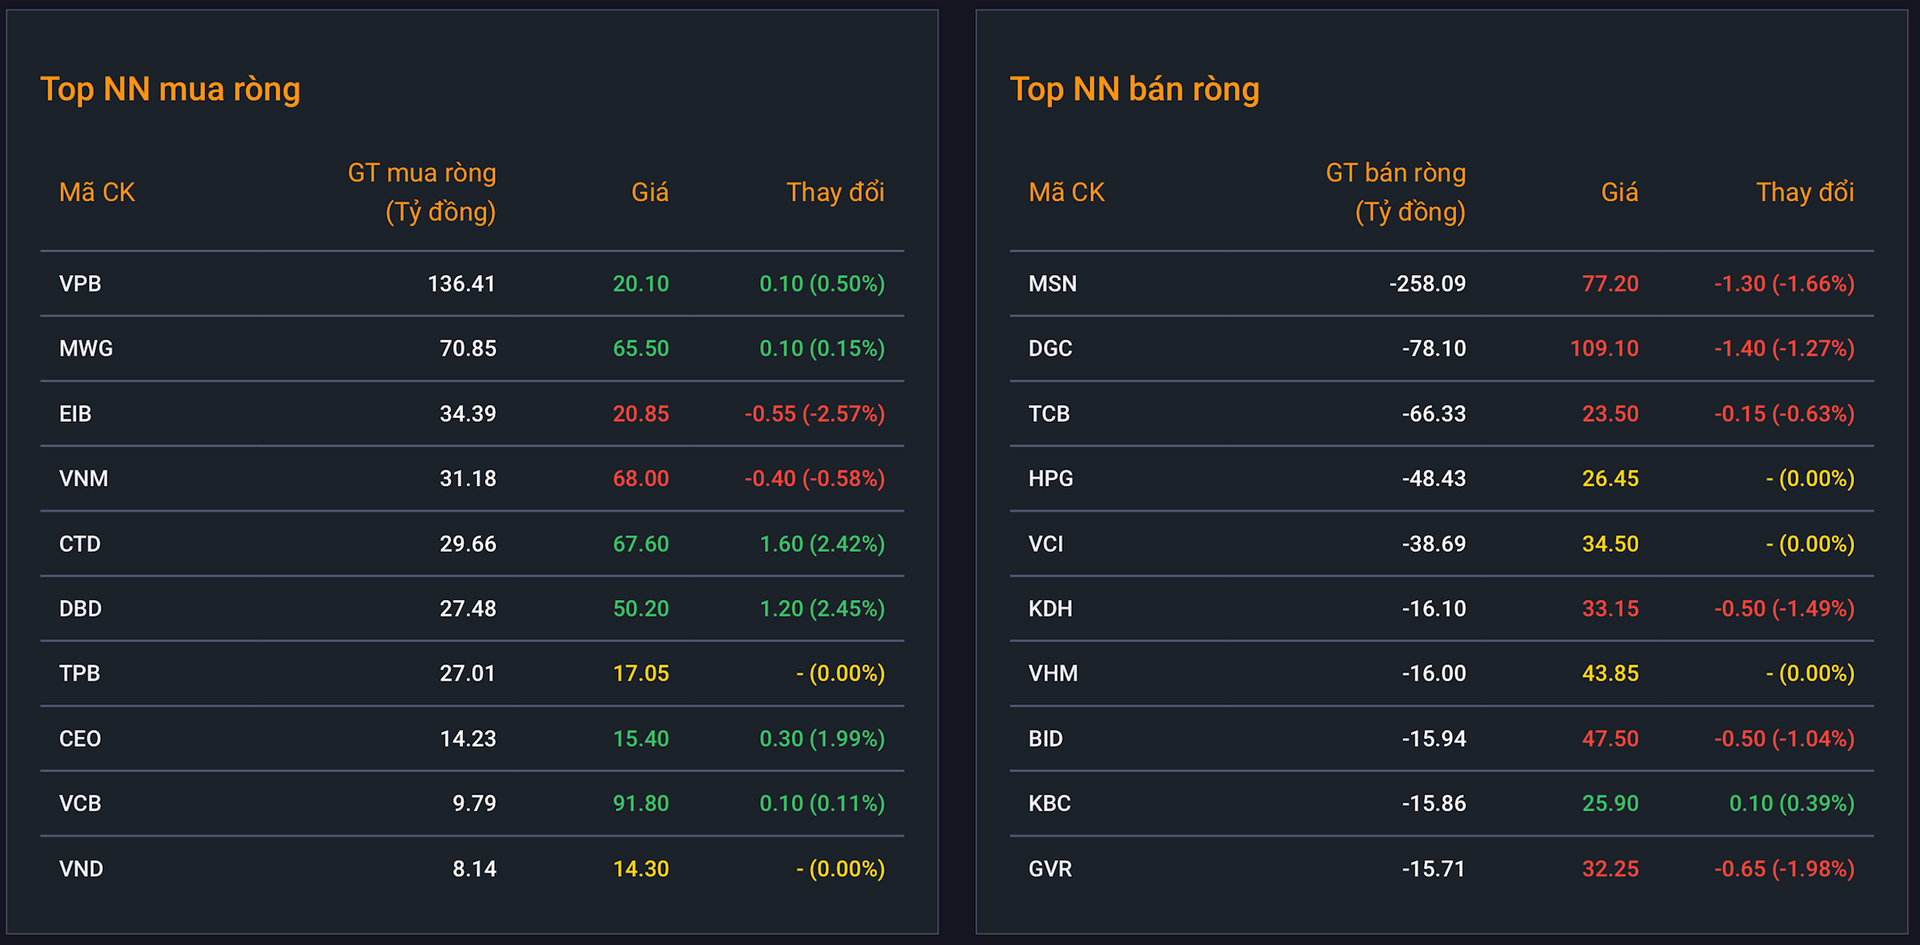Click the VPB stock ticker

(x=80, y=284)
